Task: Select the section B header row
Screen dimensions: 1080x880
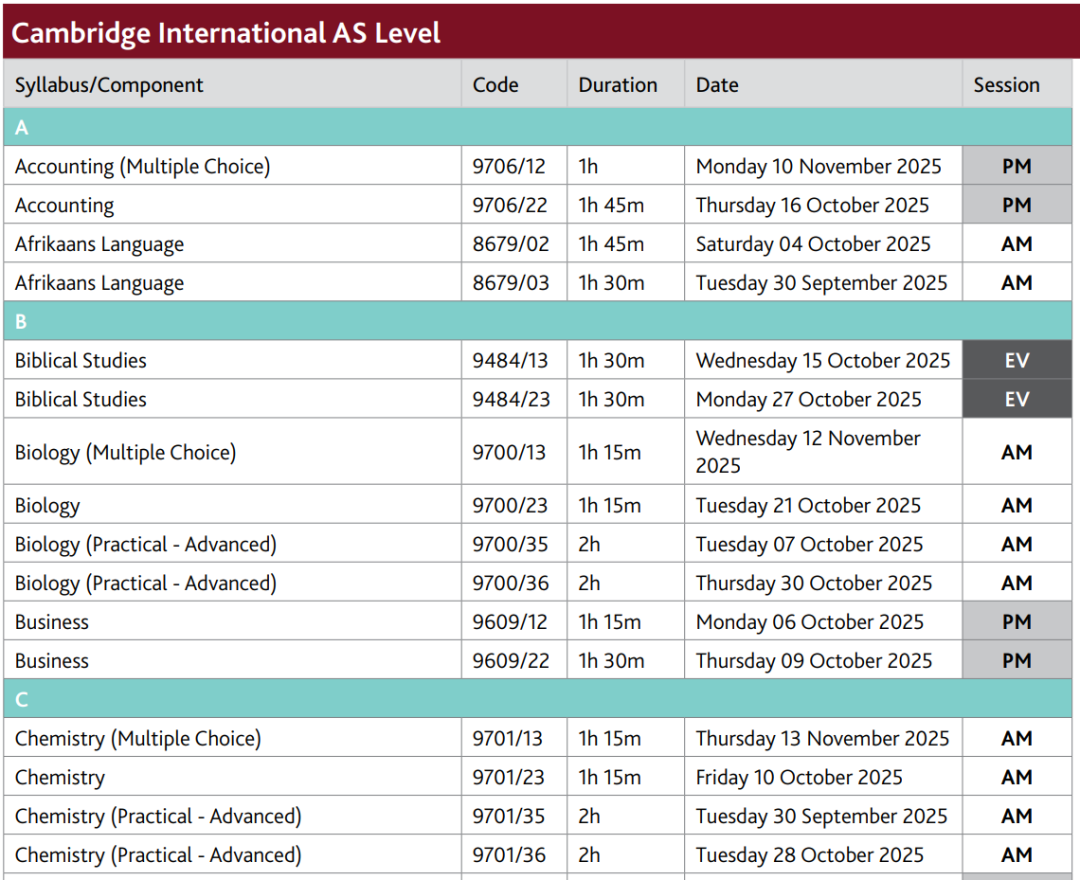Action: 538,321
